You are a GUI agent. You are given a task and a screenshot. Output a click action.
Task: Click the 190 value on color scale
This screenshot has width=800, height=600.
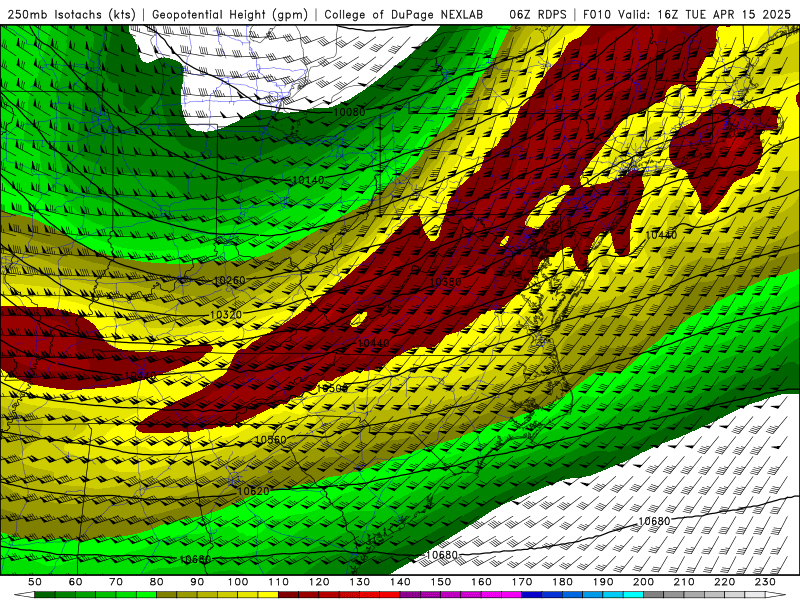click(x=603, y=582)
